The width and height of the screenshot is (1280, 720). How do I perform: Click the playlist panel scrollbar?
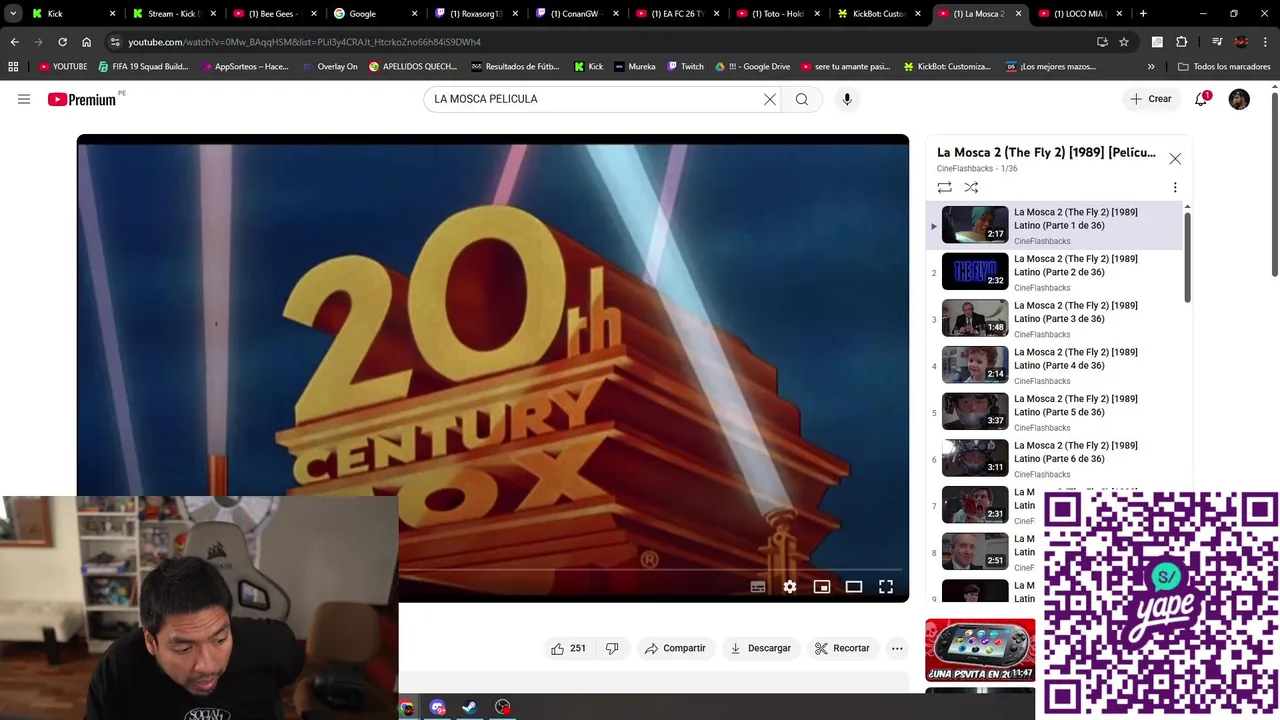1187,255
